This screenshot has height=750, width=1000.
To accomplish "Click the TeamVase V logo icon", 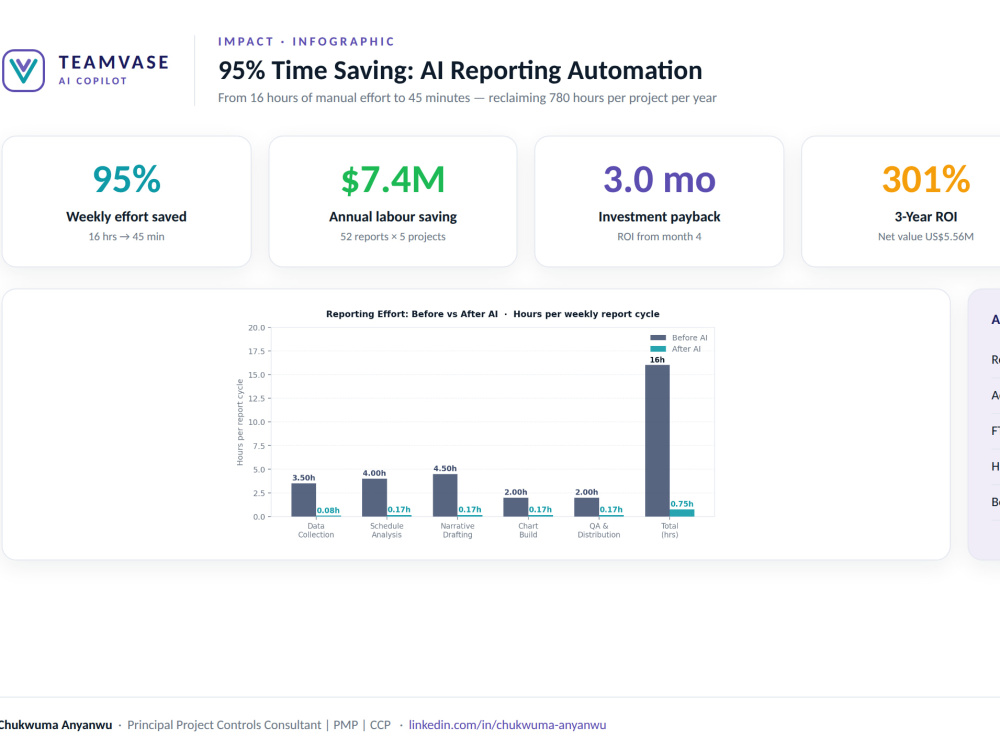I will click(x=24, y=71).
